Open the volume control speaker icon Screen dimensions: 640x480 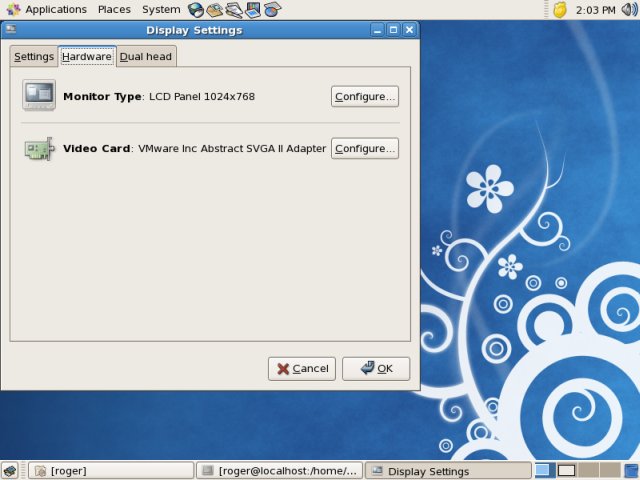(x=630, y=10)
